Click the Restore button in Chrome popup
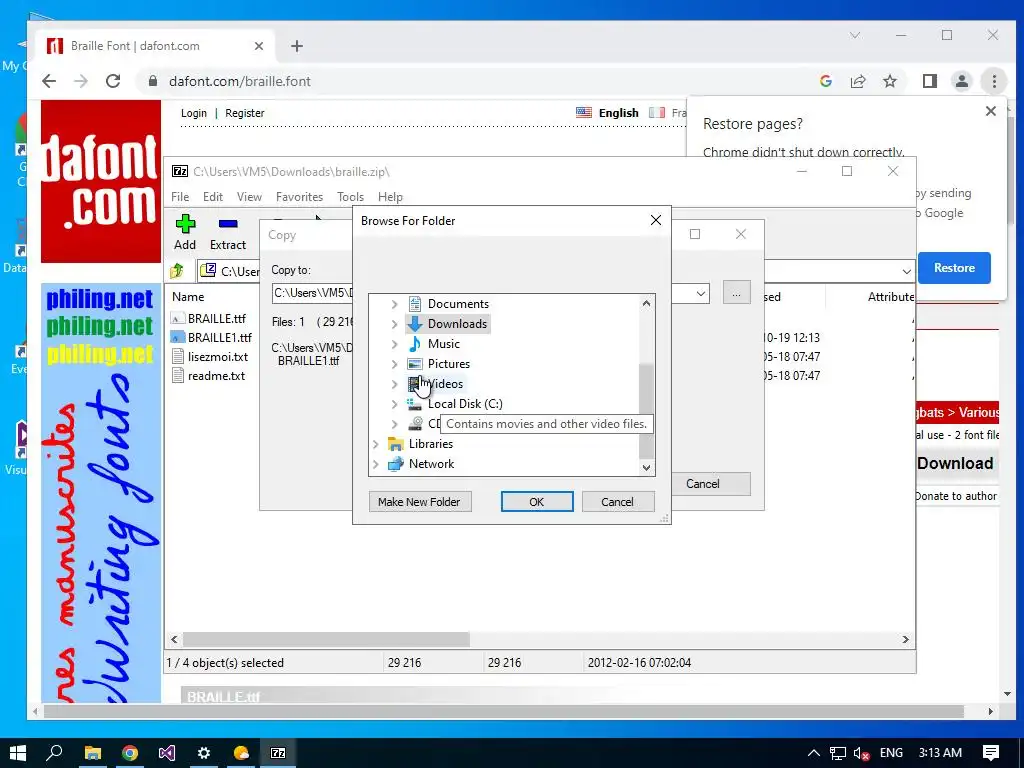The image size is (1024, 768). click(953, 268)
